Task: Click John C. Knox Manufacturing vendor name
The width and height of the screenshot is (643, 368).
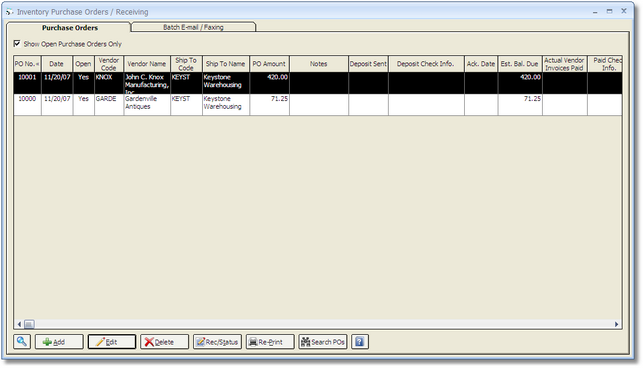Action: (147, 83)
